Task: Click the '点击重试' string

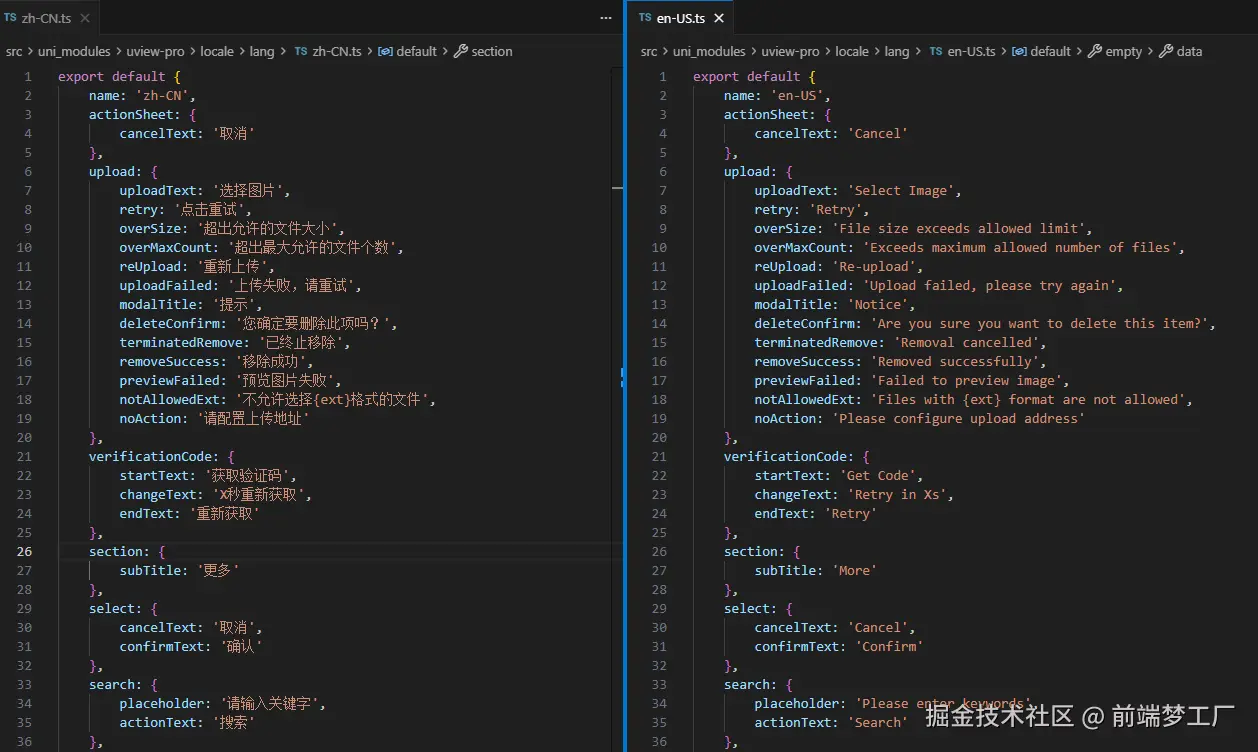Action: tap(208, 209)
